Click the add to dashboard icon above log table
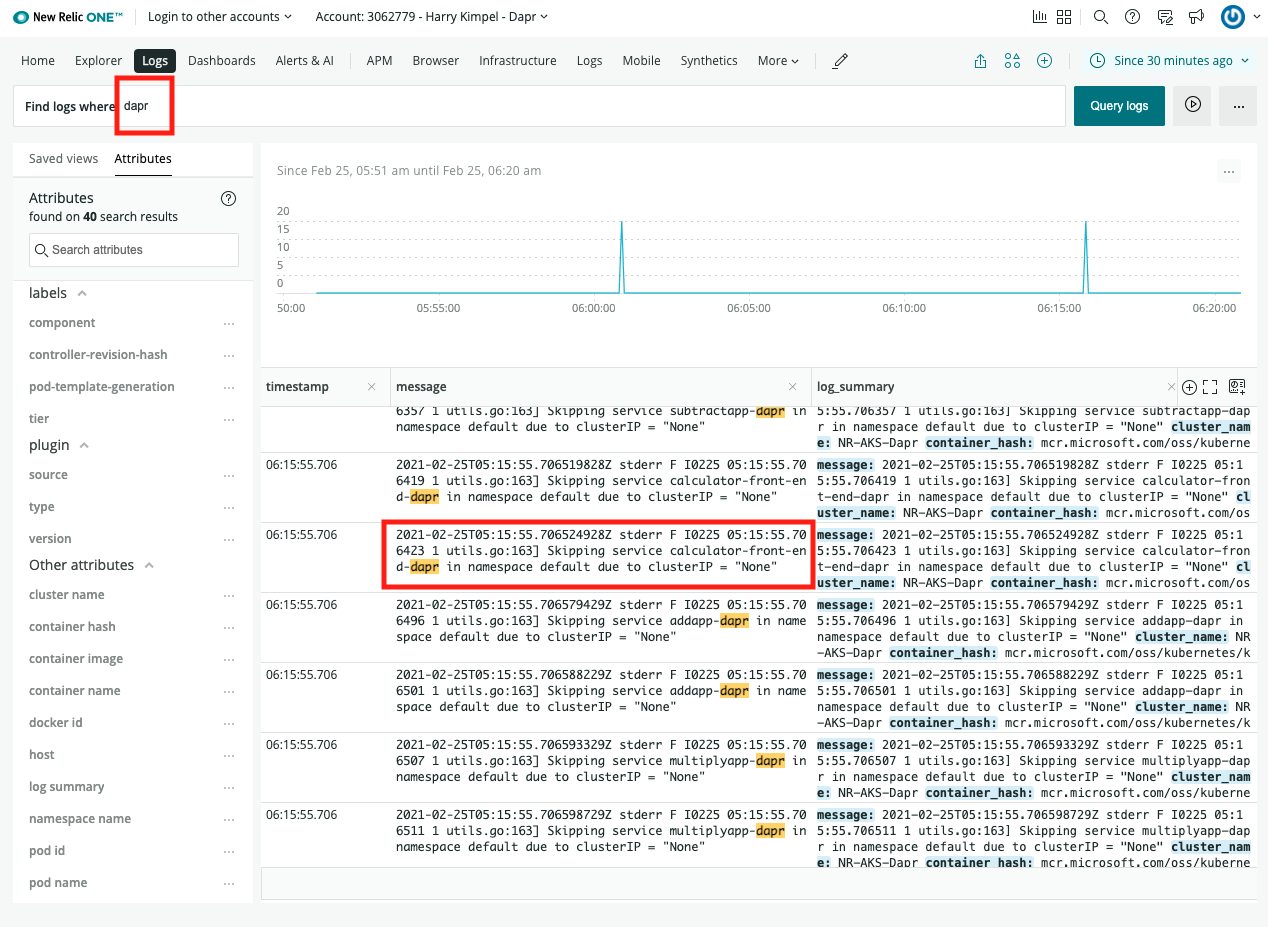Image resolution: width=1268 pixels, height=927 pixels. tap(1237, 387)
